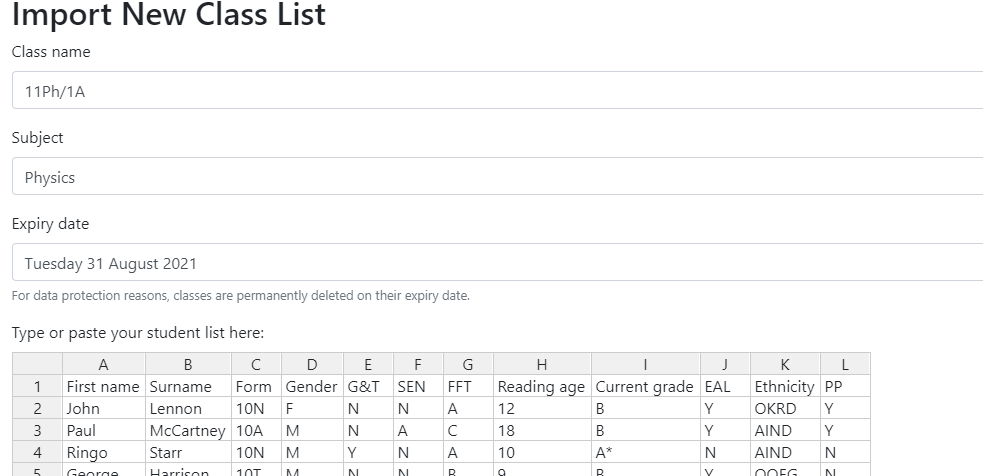Click the 'Ethnicity' header cell

tap(785, 386)
